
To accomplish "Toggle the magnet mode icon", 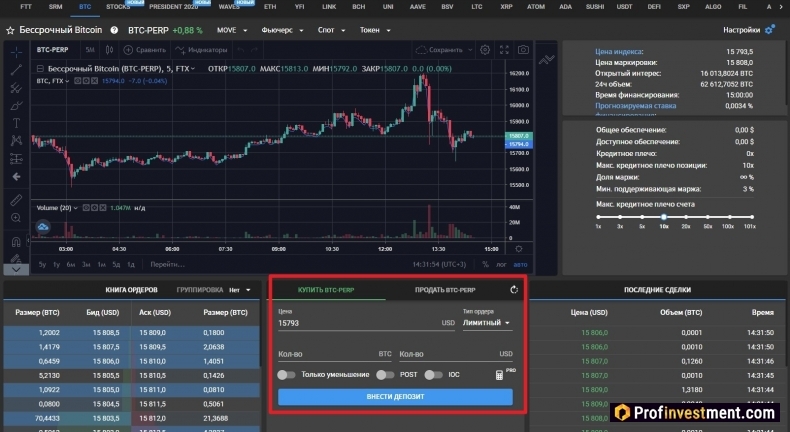I will (16, 242).
